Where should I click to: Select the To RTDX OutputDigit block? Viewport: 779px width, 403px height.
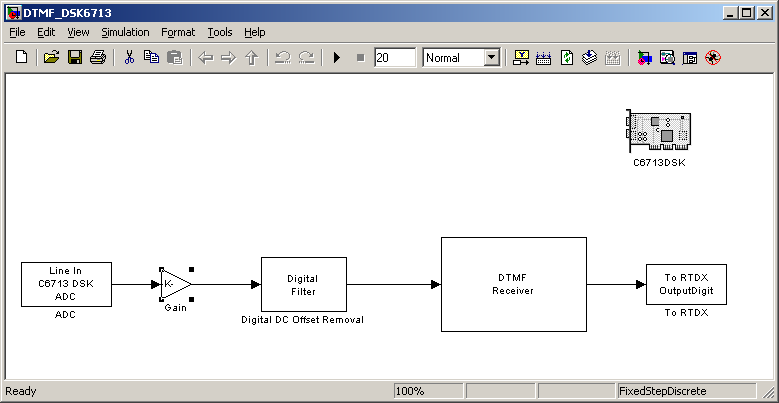coord(686,284)
